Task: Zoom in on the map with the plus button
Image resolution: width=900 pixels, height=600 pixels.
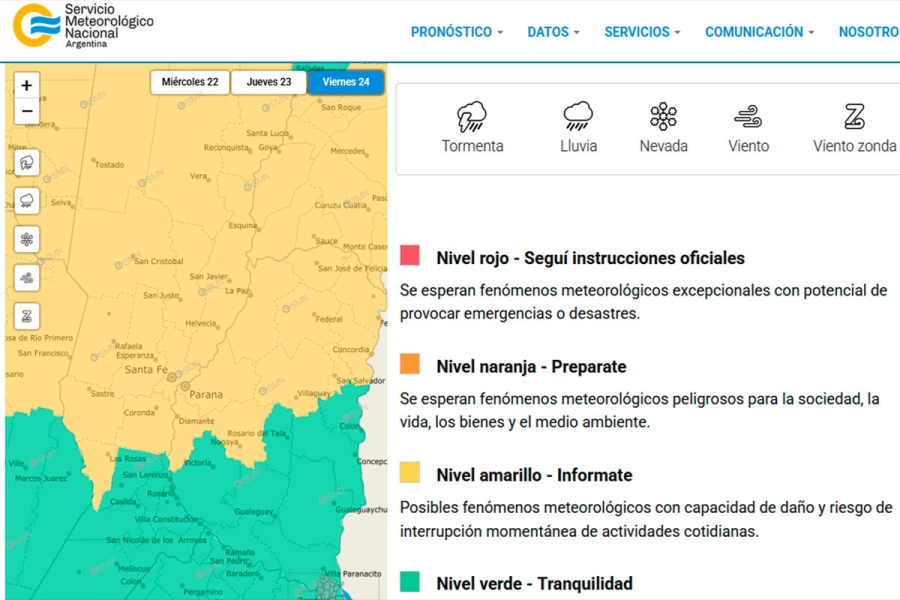Action: pos(27,86)
